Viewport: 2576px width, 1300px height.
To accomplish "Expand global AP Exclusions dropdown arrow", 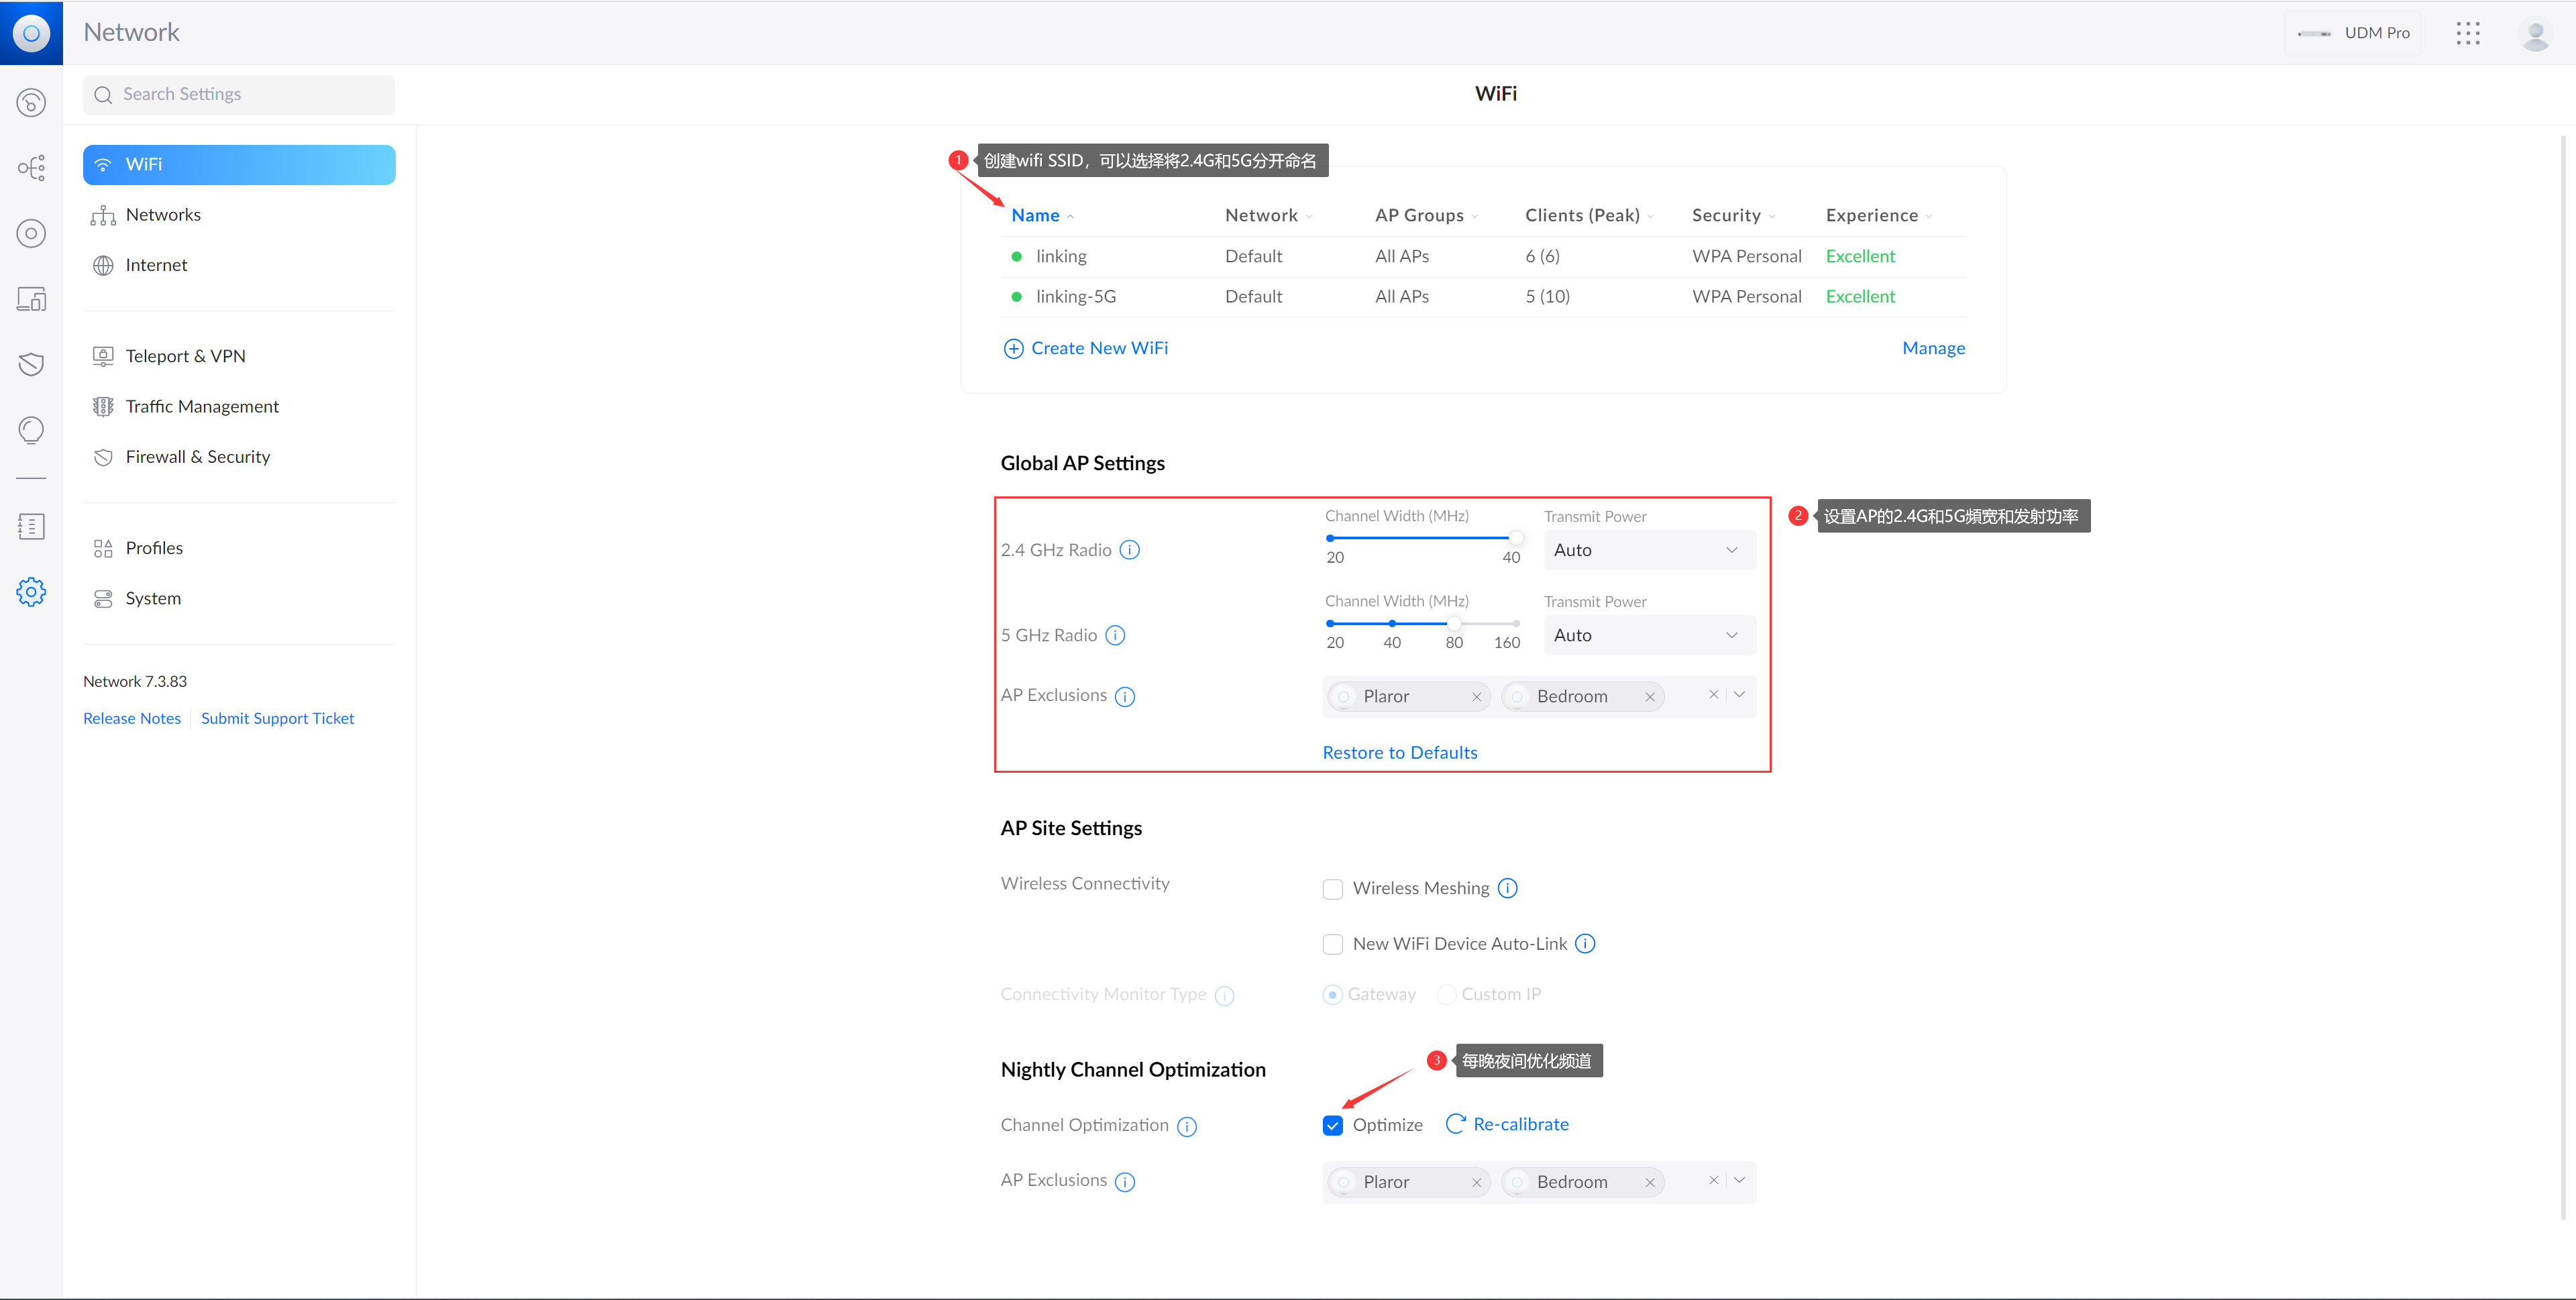I will (1740, 694).
